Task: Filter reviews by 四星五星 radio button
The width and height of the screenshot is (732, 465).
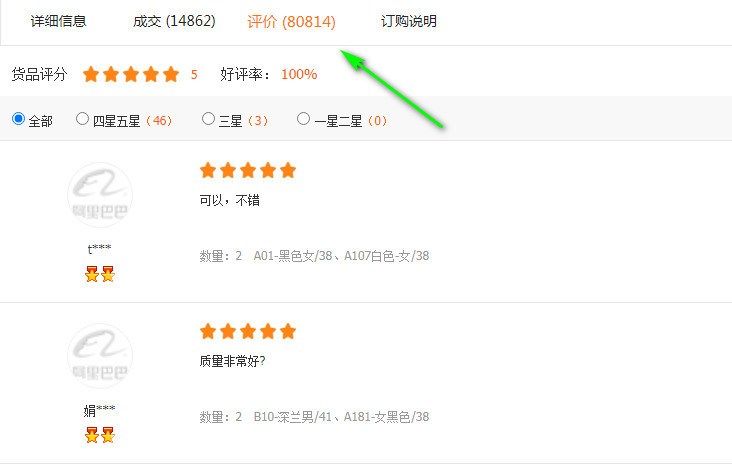Action: [82, 119]
